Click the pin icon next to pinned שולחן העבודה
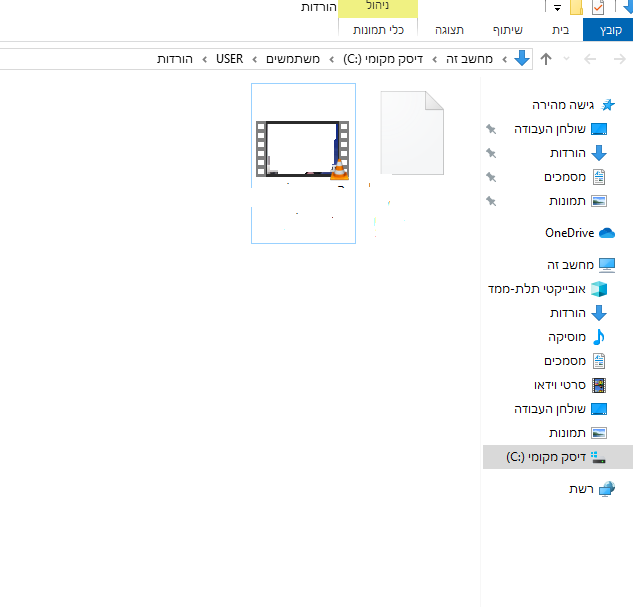 491,129
